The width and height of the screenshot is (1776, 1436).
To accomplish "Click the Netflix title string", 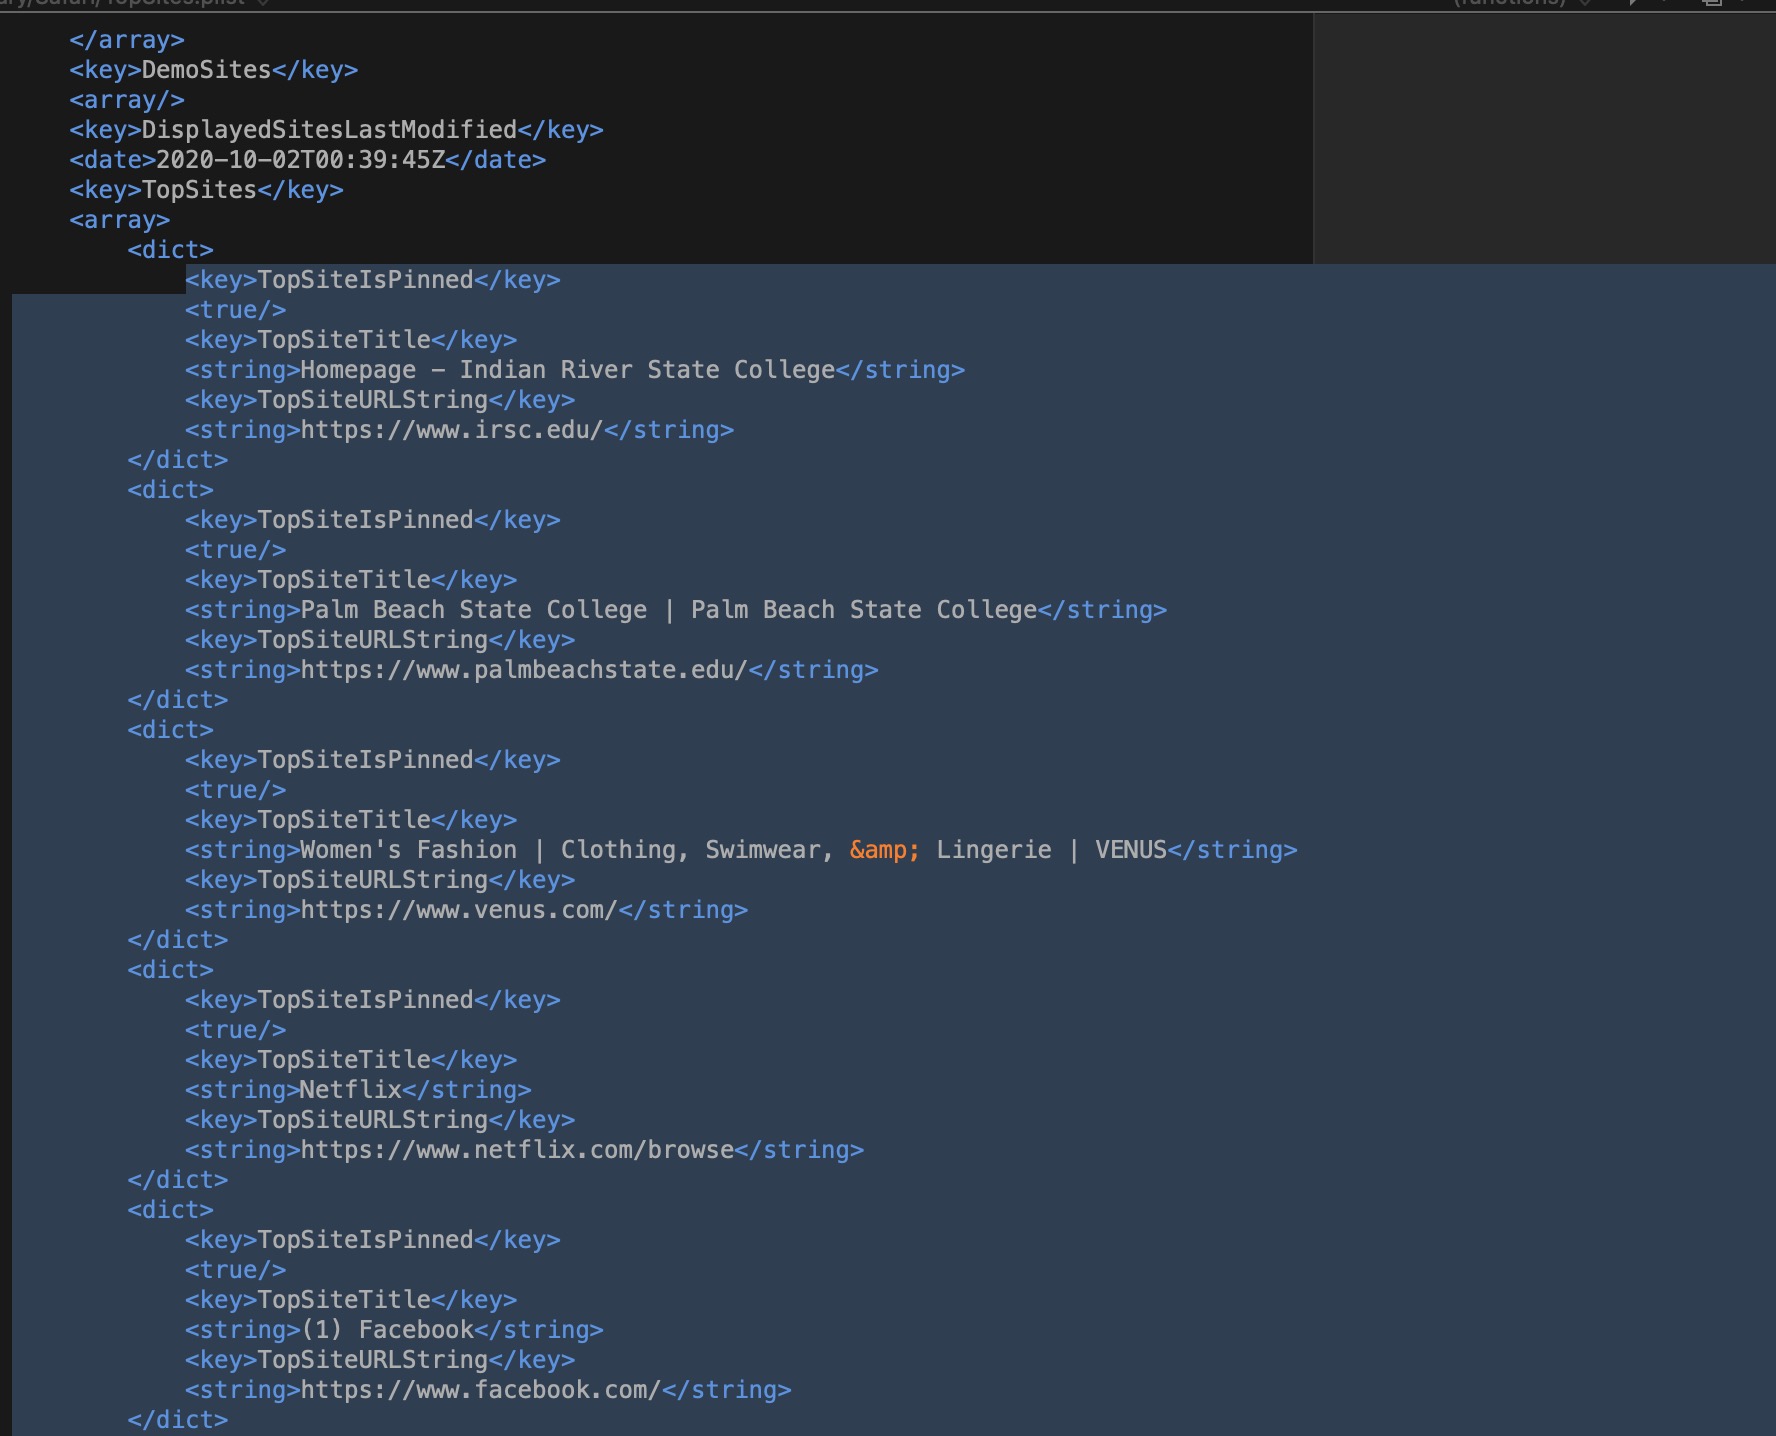I will point(358,1090).
